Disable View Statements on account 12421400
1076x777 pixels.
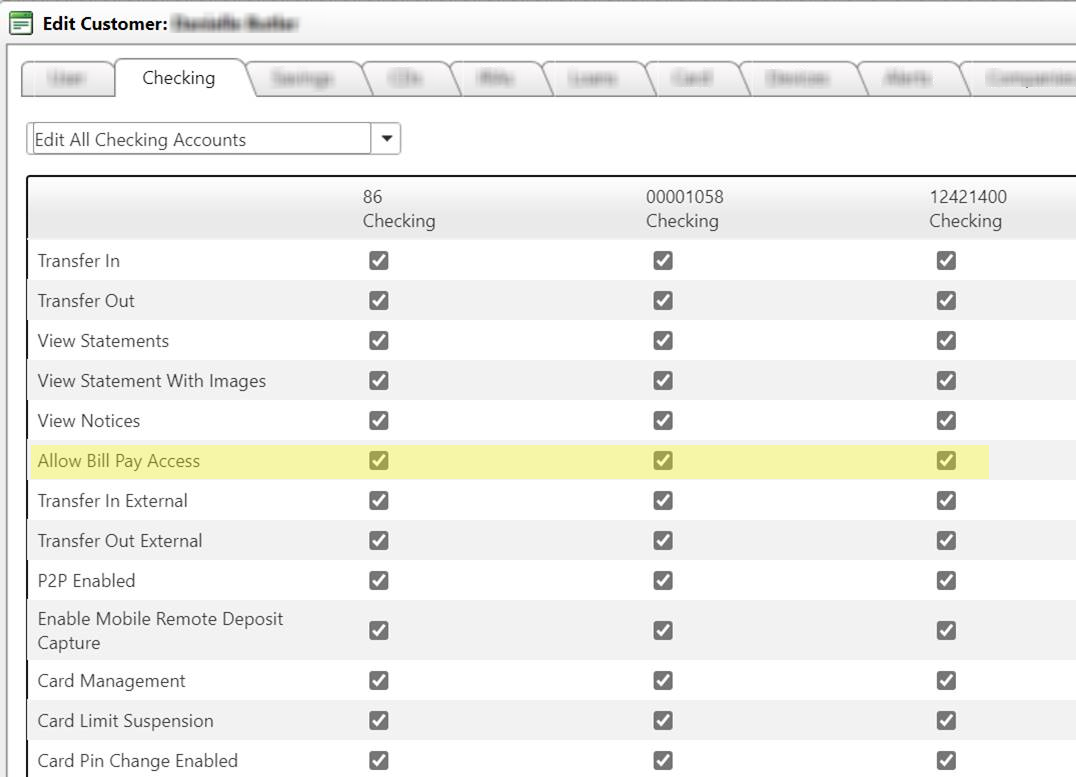(946, 340)
